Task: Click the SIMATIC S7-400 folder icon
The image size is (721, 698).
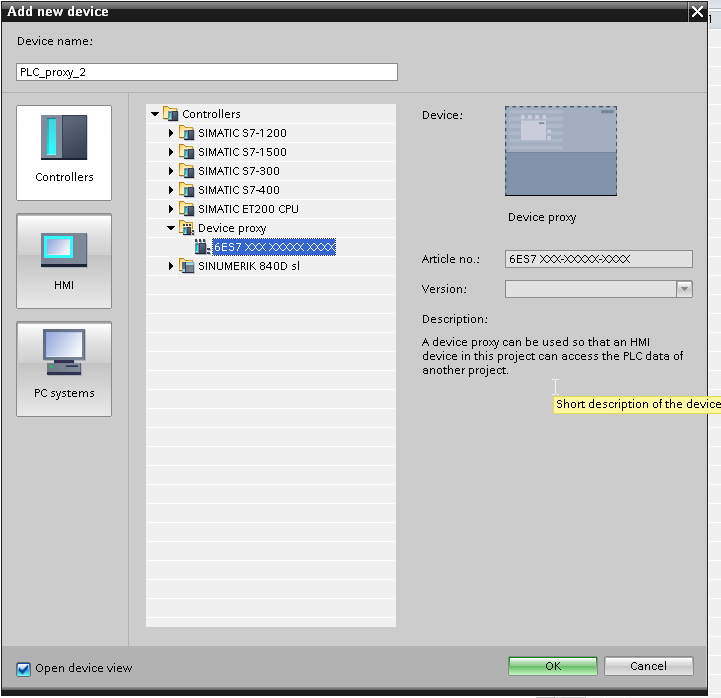Action: point(187,190)
